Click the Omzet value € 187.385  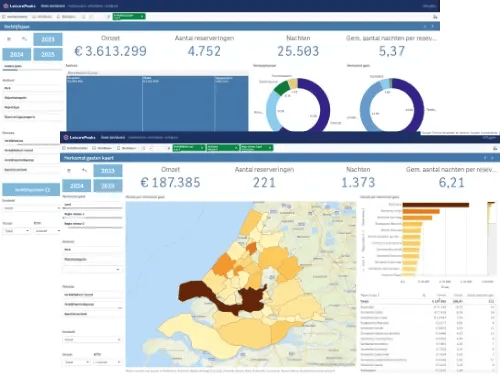point(170,182)
